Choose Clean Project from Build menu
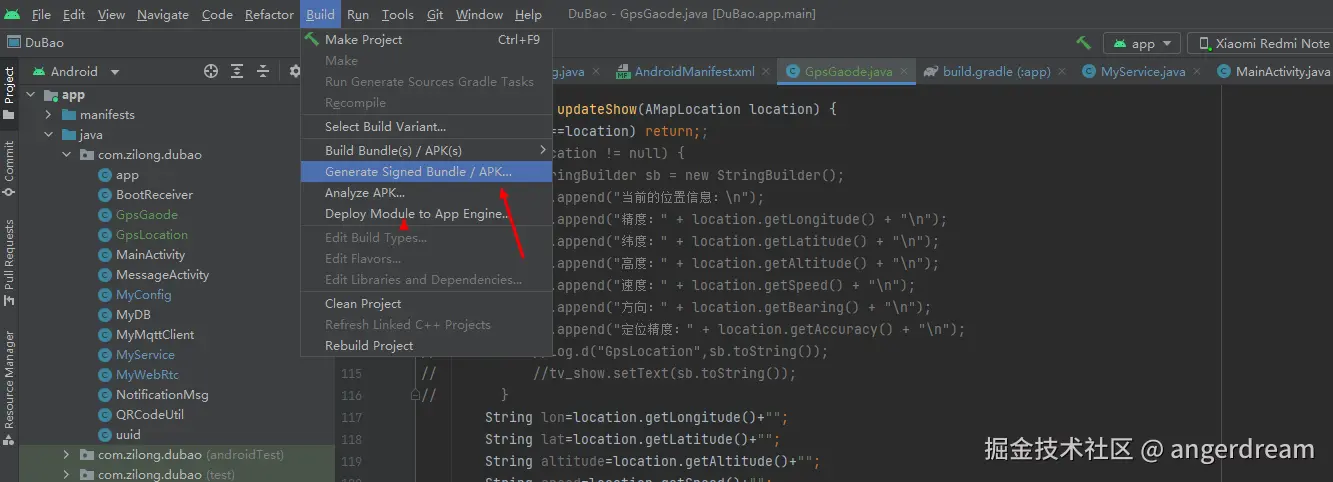Viewport: 1333px width, 482px height. point(426,303)
